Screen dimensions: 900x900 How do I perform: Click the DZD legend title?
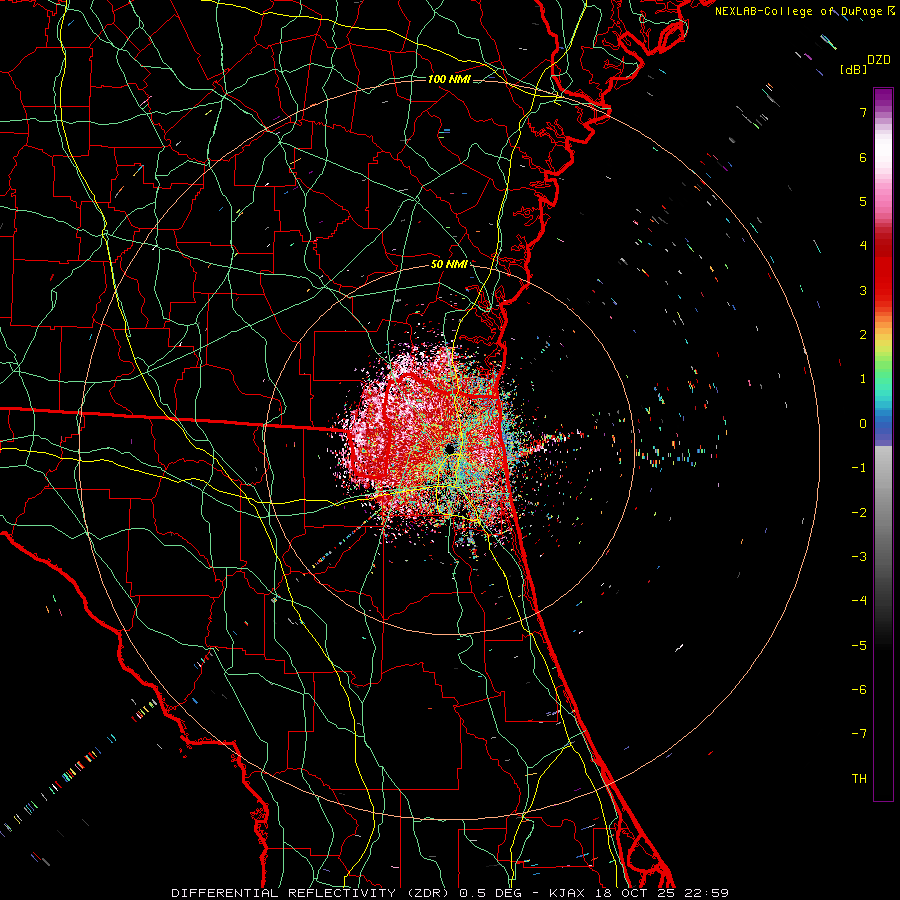click(x=878, y=60)
